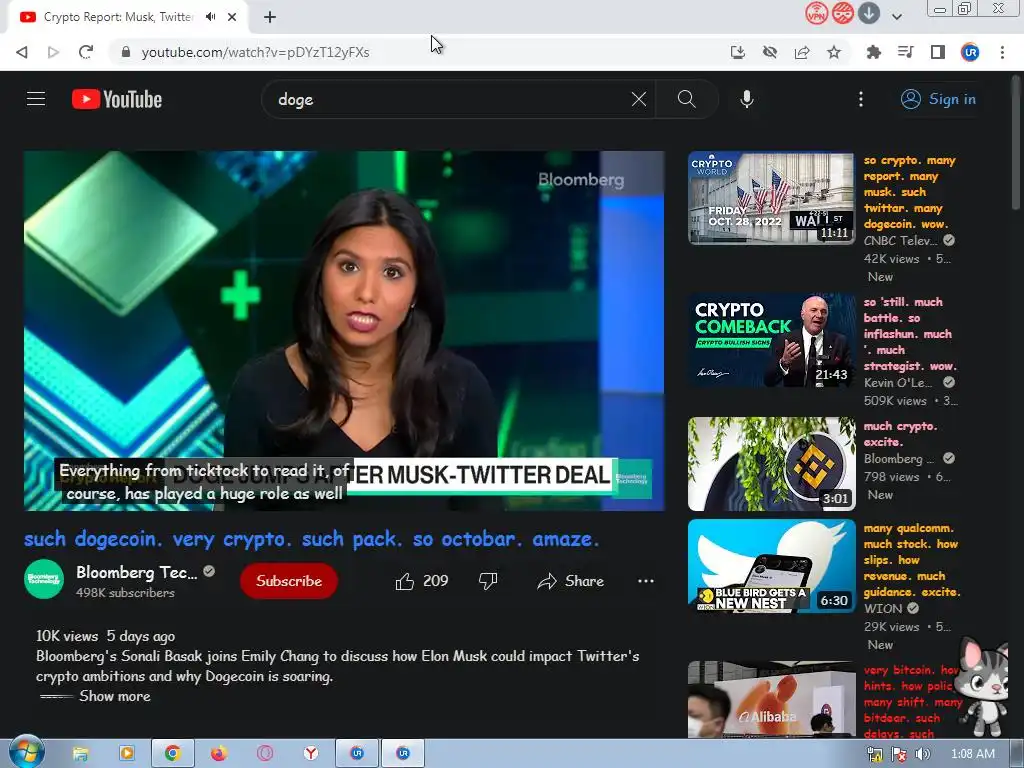Open Chrome from taskbar
This screenshot has height=768, width=1024.
(x=172, y=754)
